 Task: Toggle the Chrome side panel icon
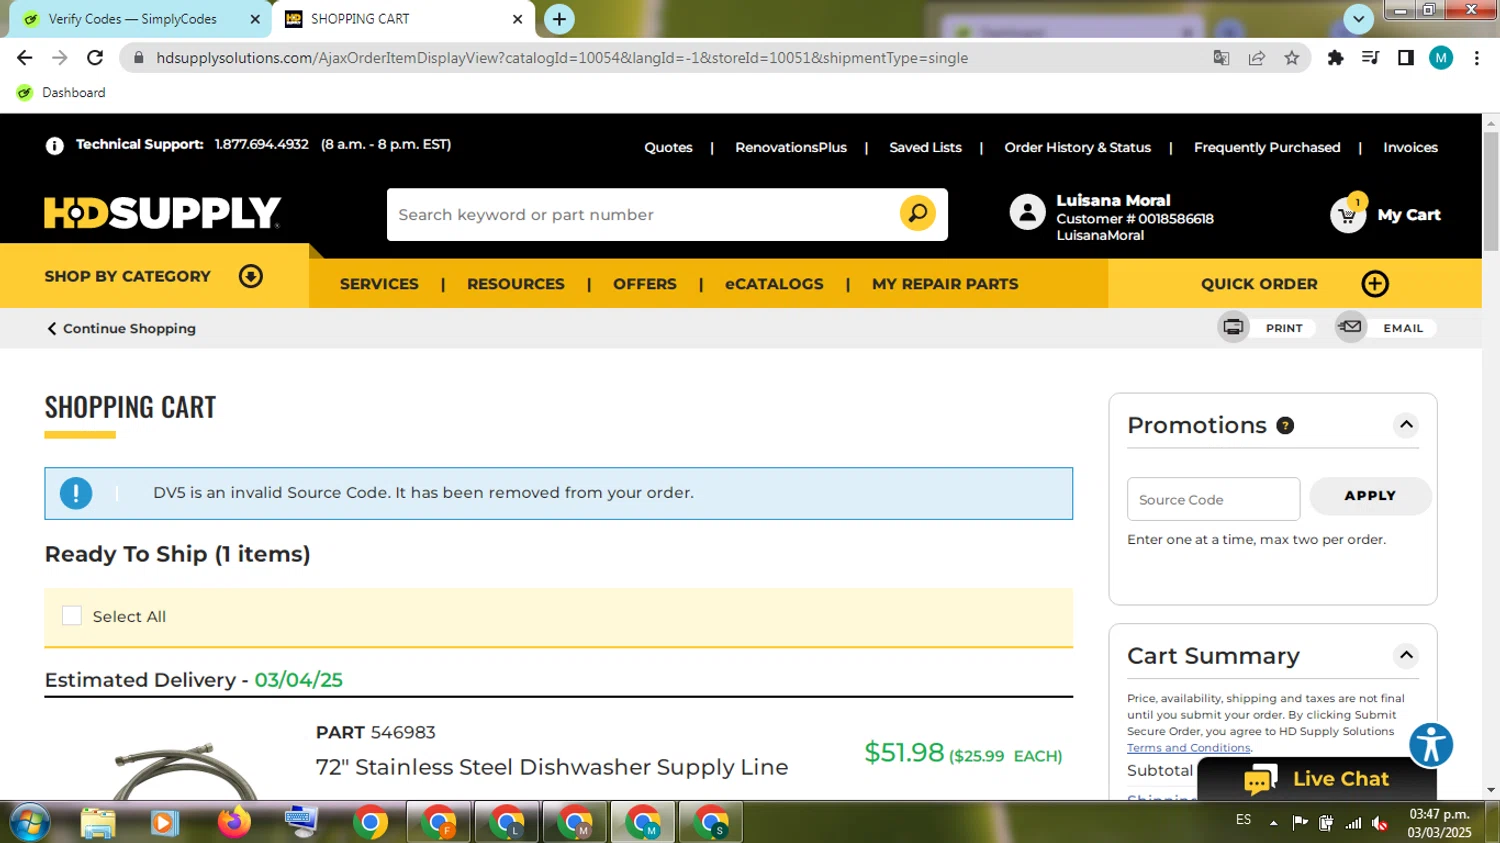[x=1406, y=58]
